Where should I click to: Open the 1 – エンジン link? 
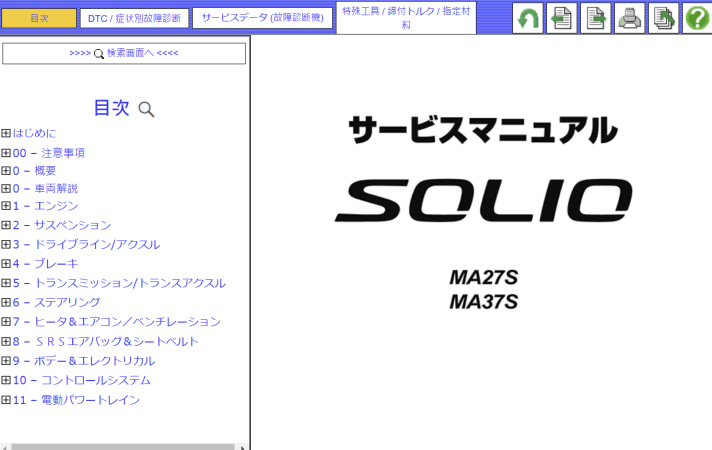[45, 206]
